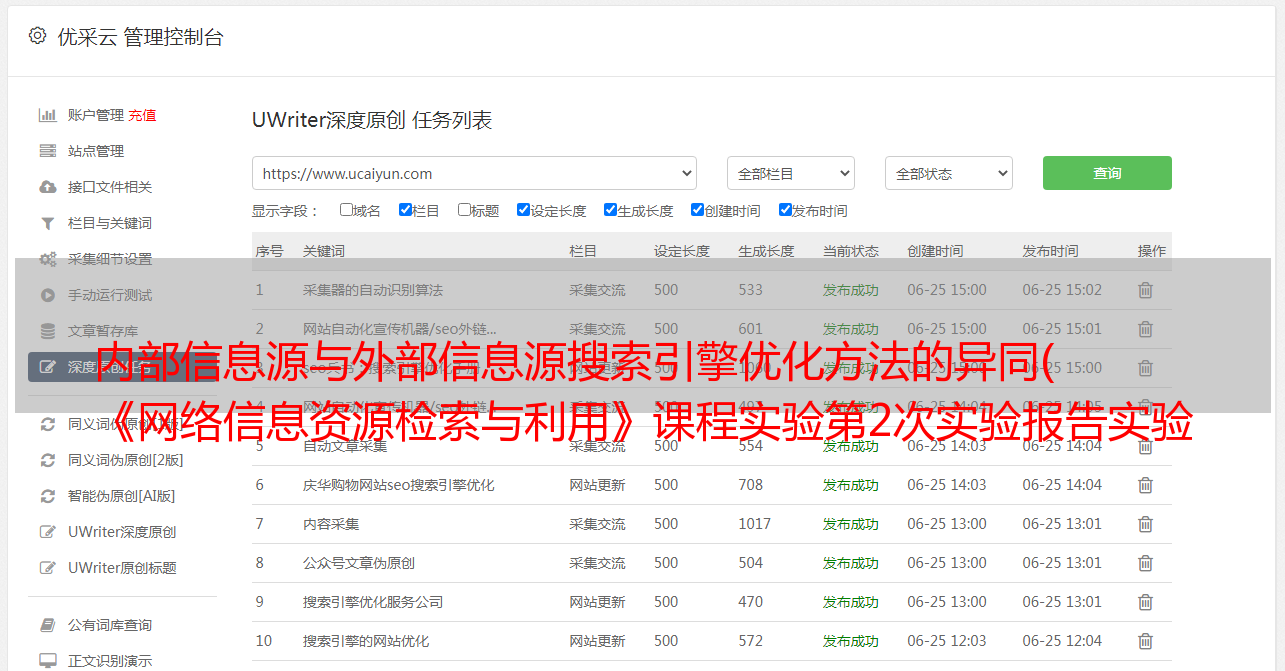Screen dimensions: 1285x671
Task: Click the keyword 采集器的自动识别算法
Action: tap(373, 290)
